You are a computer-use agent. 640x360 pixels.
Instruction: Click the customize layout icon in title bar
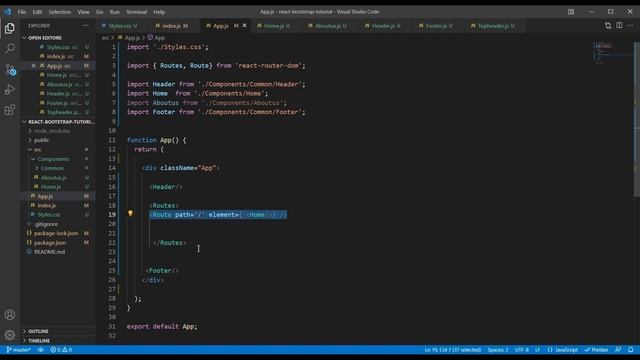pyautogui.click(x=571, y=12)
